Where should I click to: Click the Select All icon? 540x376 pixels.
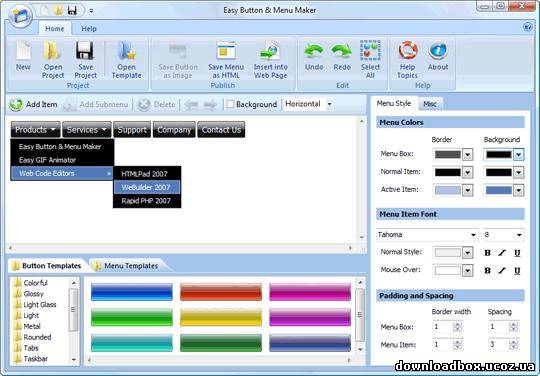pos(370,51)
